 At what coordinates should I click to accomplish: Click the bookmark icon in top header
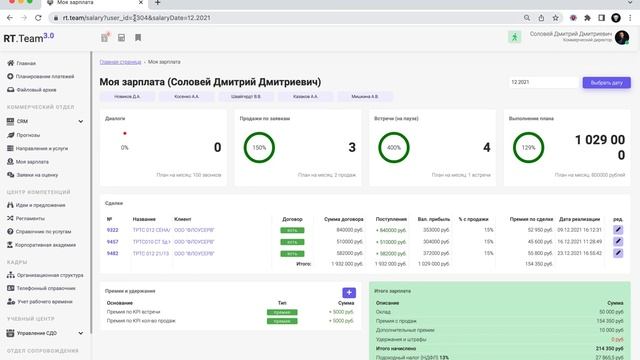pos(138,38)
